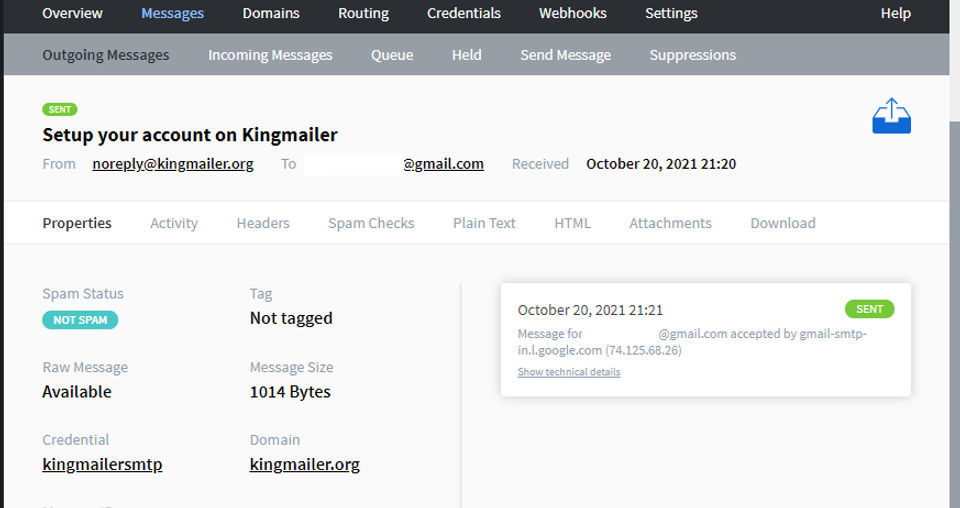Click the NOT SPAM status badge

tap(80, 320)
